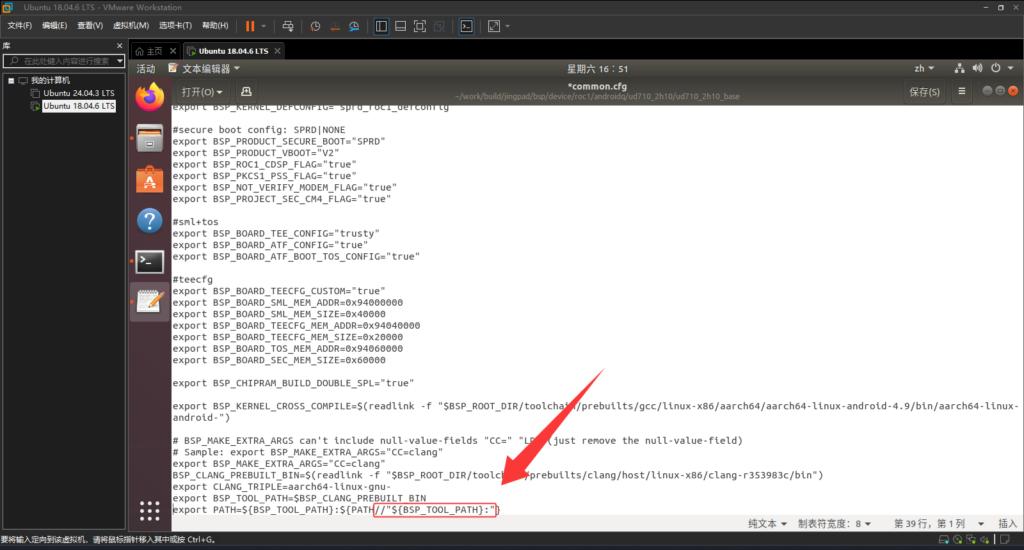Click the 活动 Activities button
The width and height of the screenshot is (1024, 550).
(x=146, y=69)
